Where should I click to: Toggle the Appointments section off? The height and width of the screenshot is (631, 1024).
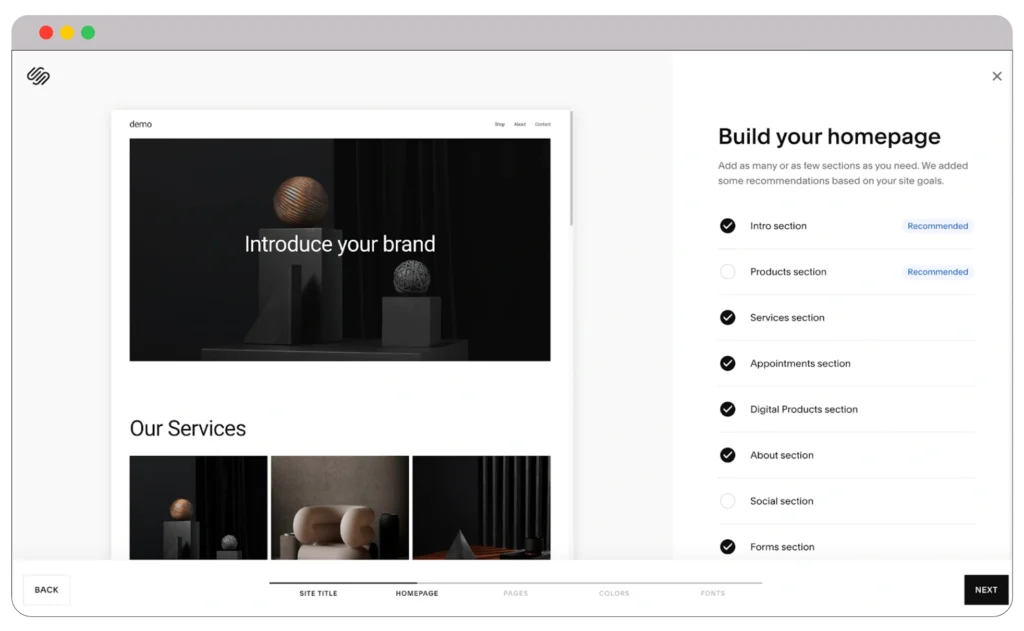pyautogui.click(x=728, y=363)
